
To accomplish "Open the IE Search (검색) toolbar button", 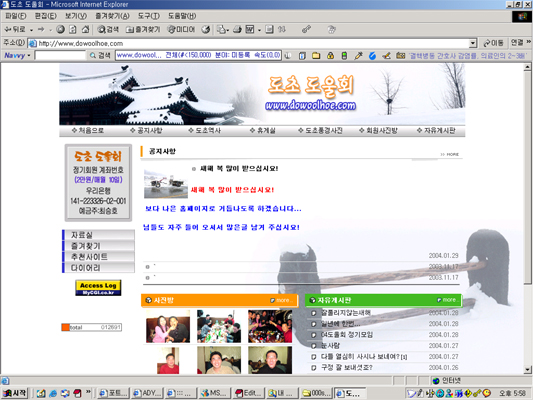I will [x=108, y=30].
